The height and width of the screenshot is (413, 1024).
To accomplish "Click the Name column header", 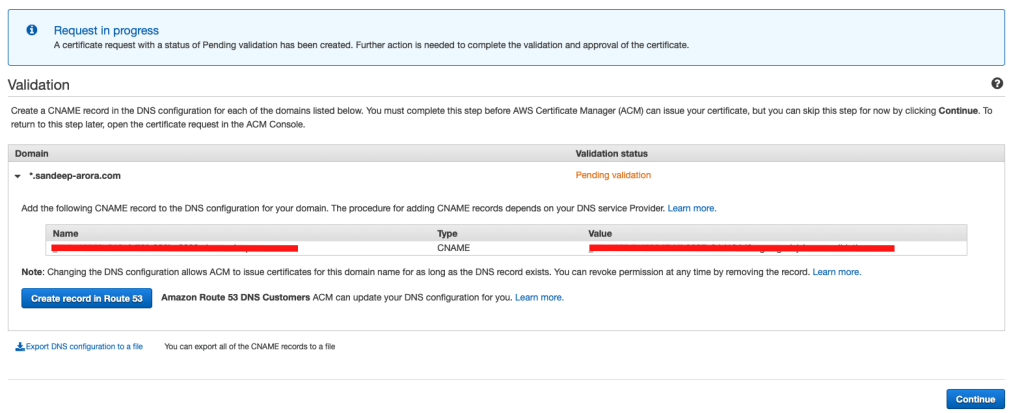I will [x=65, y=233].
